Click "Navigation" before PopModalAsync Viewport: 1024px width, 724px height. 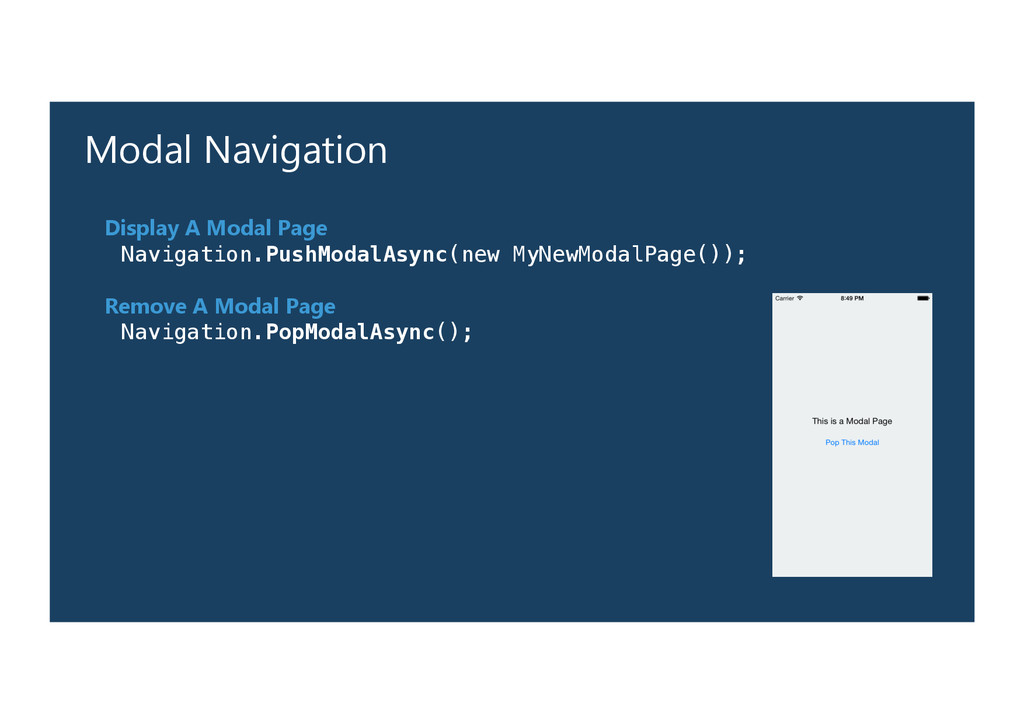pyautogui.click(x=186, y=332)
